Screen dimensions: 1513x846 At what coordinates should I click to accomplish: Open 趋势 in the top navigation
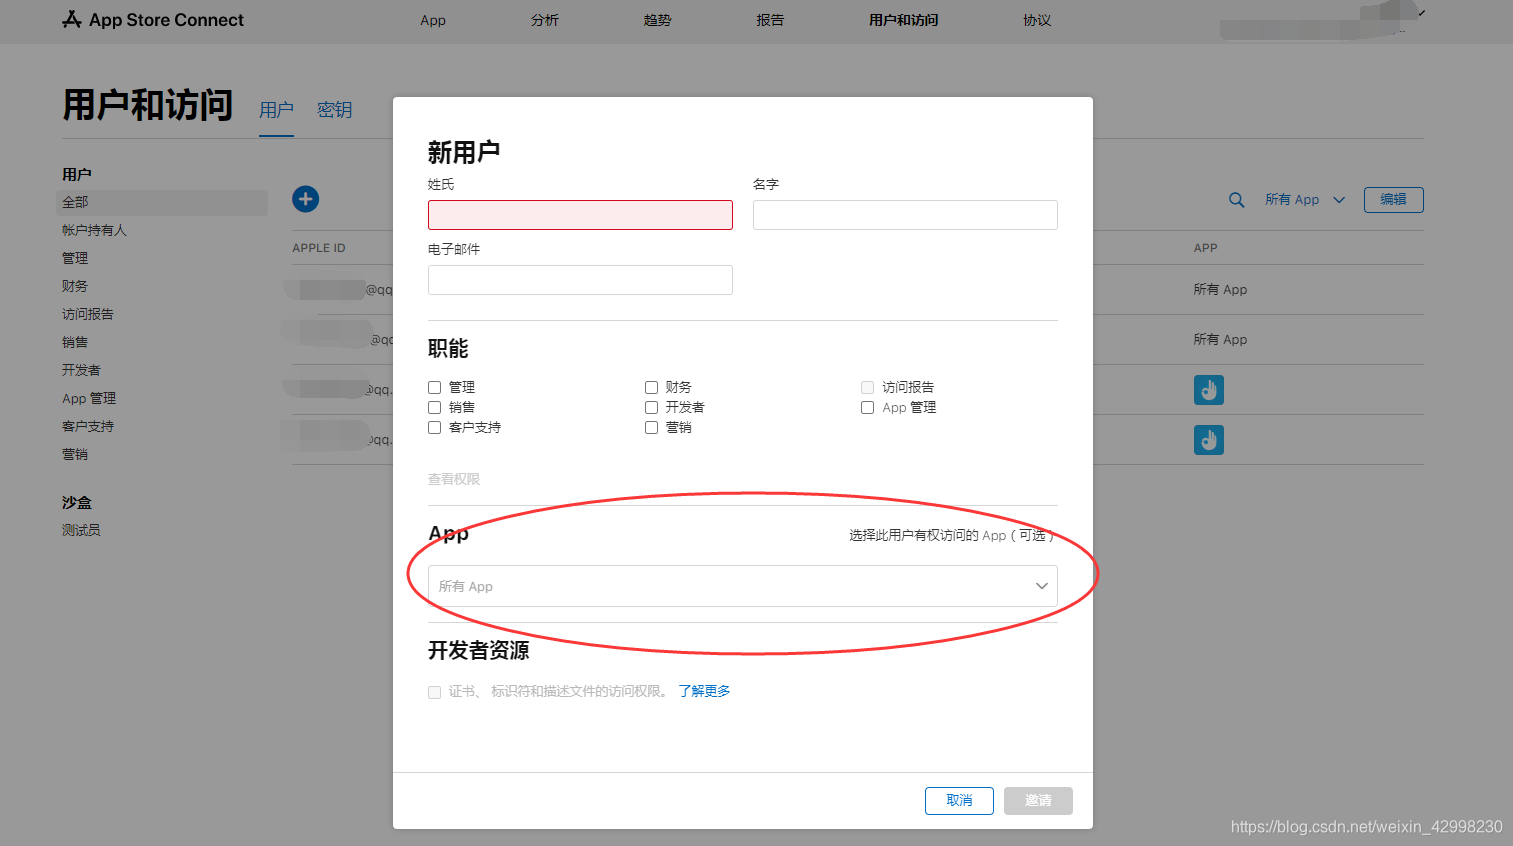(658, 20)
